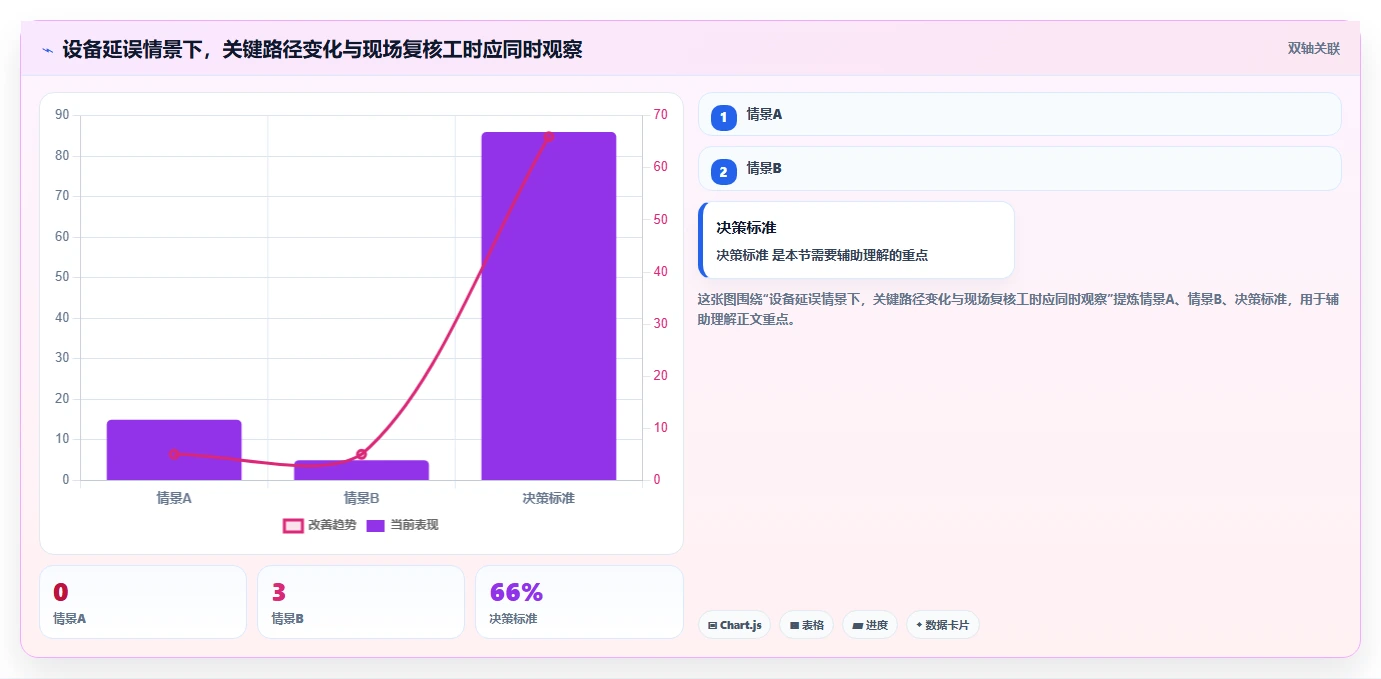The height and width of the screenshot is (679, 1381).
Task: Click the 进度 tag
Action: (x=870, y=625)
